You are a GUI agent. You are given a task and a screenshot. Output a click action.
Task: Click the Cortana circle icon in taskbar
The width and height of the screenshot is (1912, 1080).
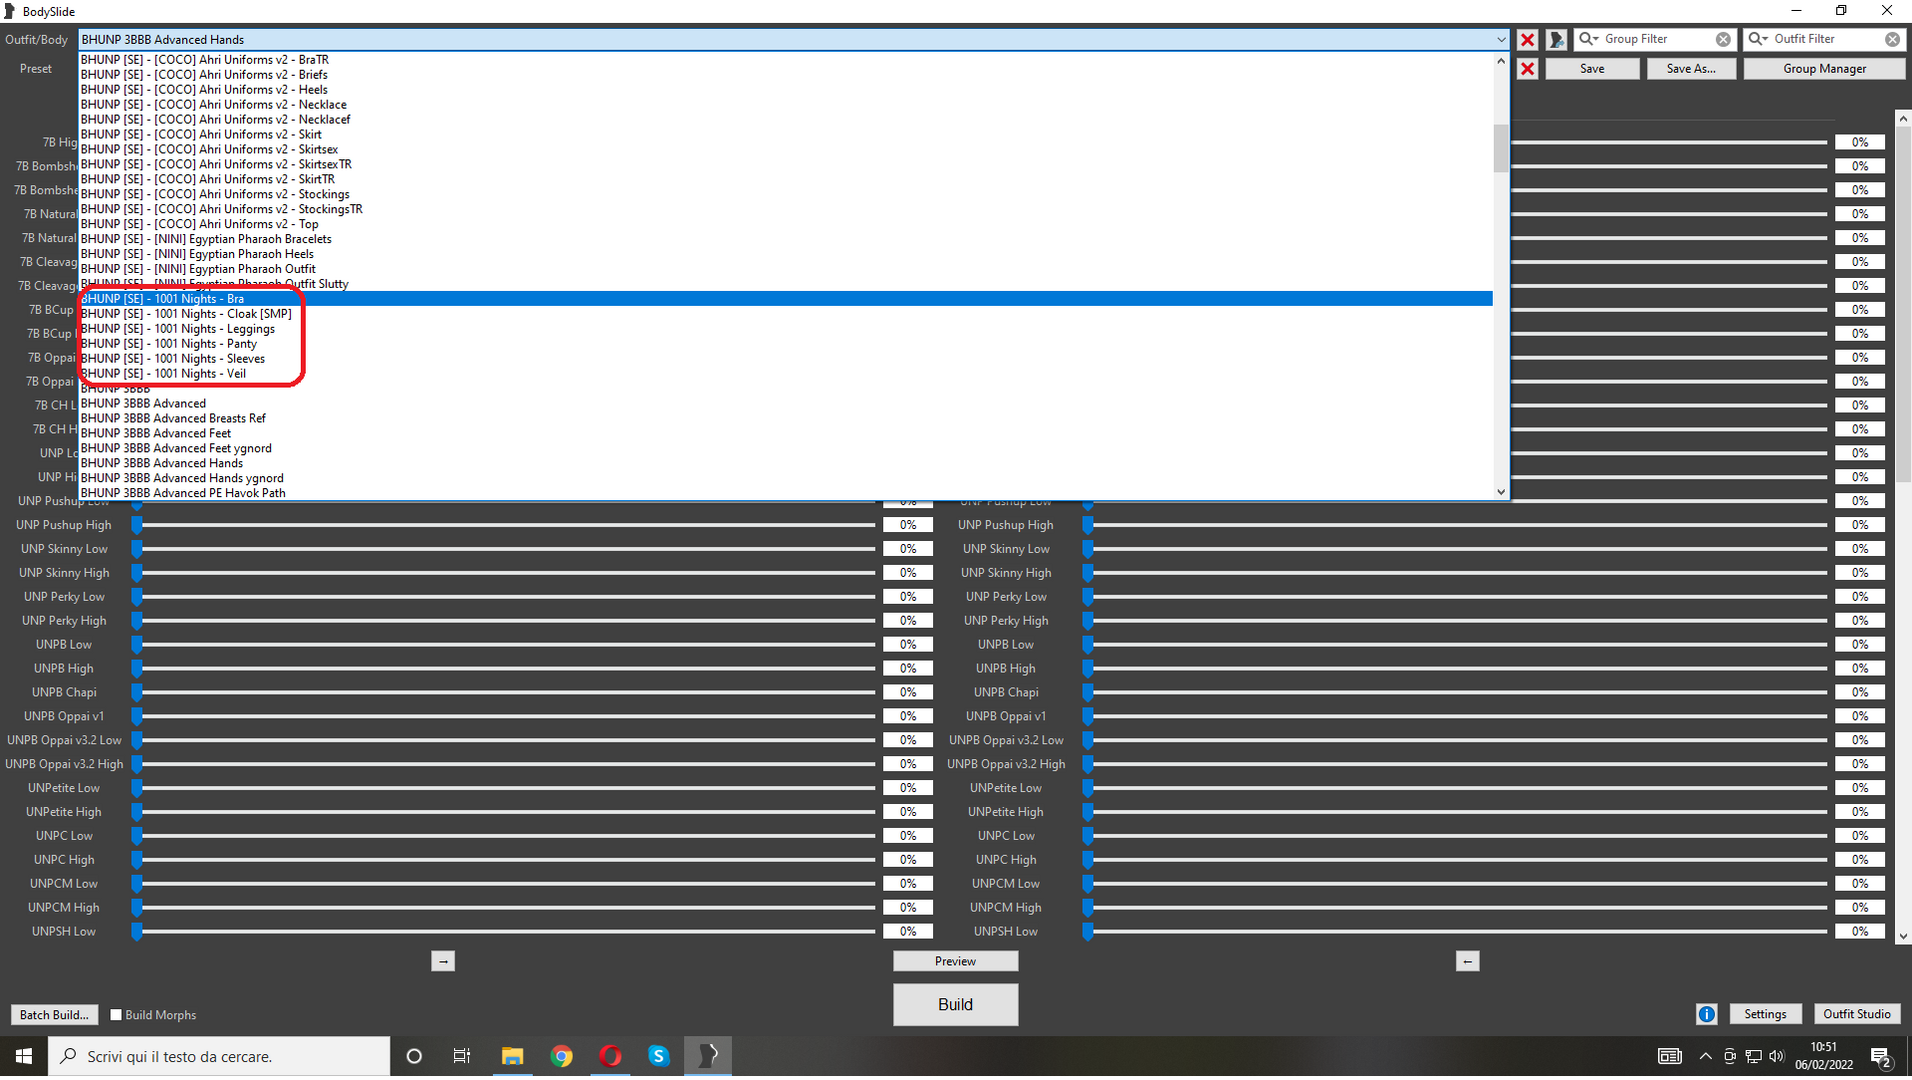pyautogui.click(x=414, y=1056)
